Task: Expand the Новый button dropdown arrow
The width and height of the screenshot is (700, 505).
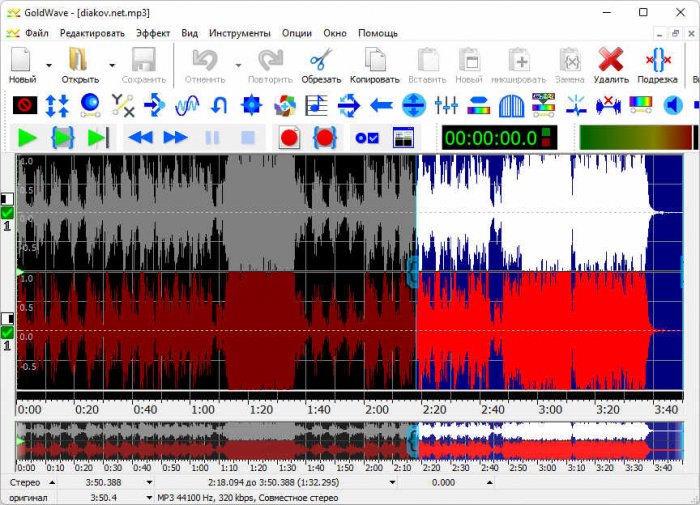Action: pos(47,66)
